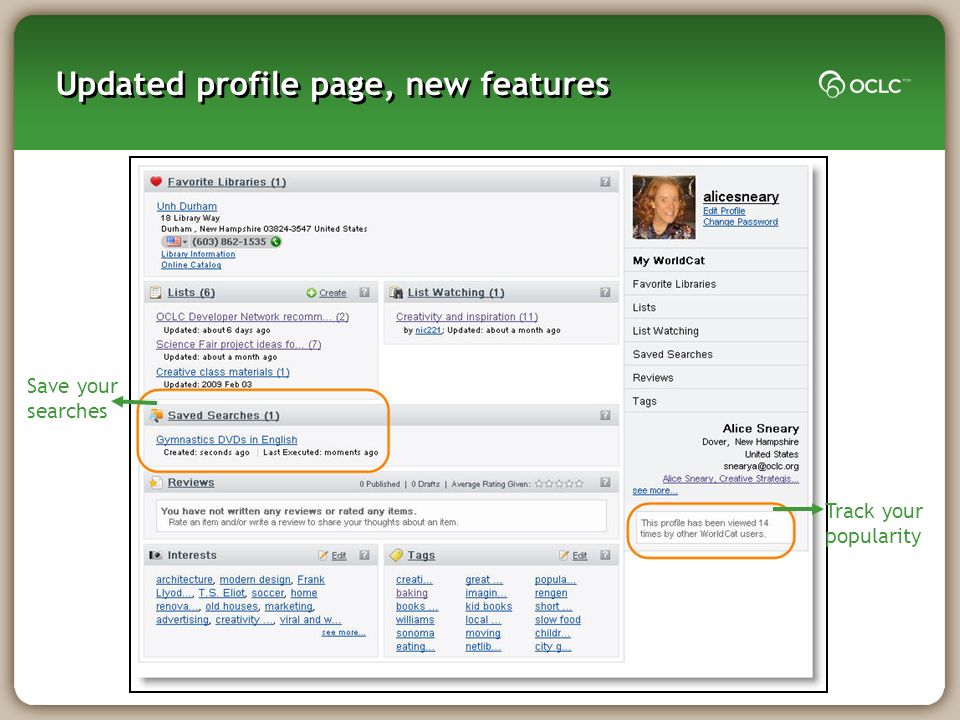This screenshot has width=960, height=720.
Task: Click the Lists notepad icon
Action: (x=156, y=292)
